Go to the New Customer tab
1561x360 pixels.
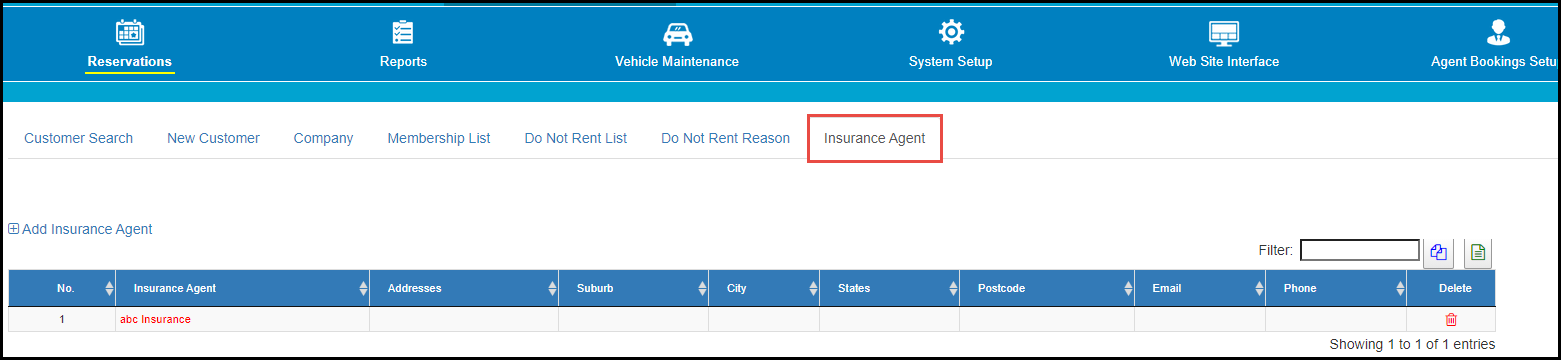[213, 138]
